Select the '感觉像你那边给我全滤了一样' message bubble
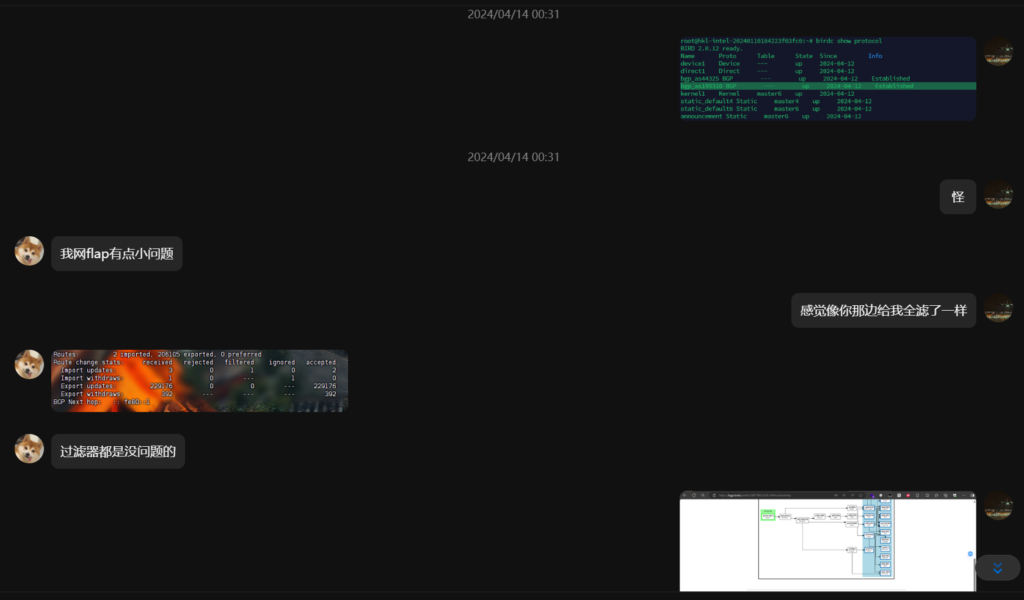 [884, 310]
